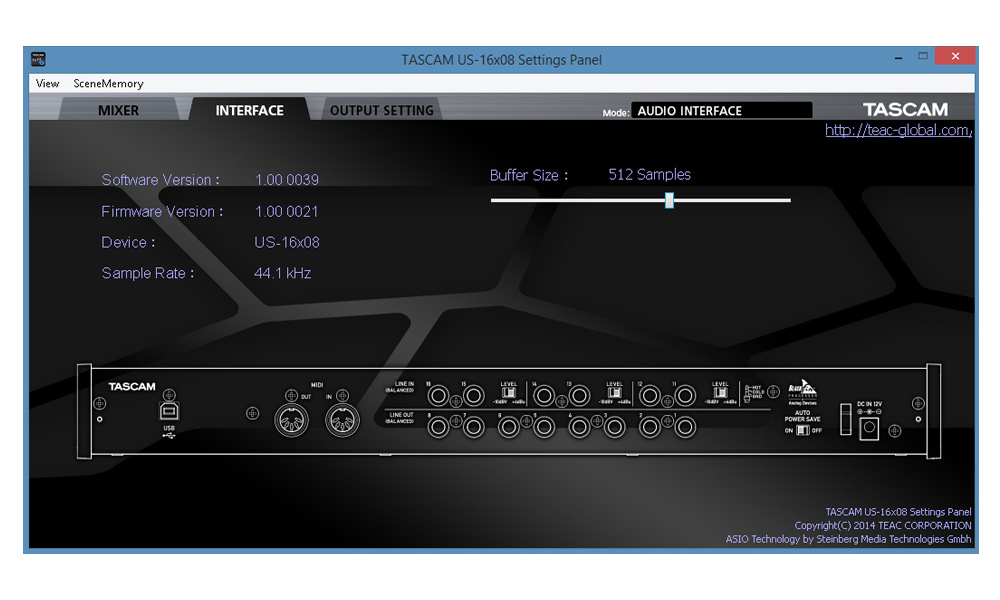The height and width of the screenshot is (600, 1000).
Task: Click the LINE OUT 4 jack
Action: (x=580, y=427)
